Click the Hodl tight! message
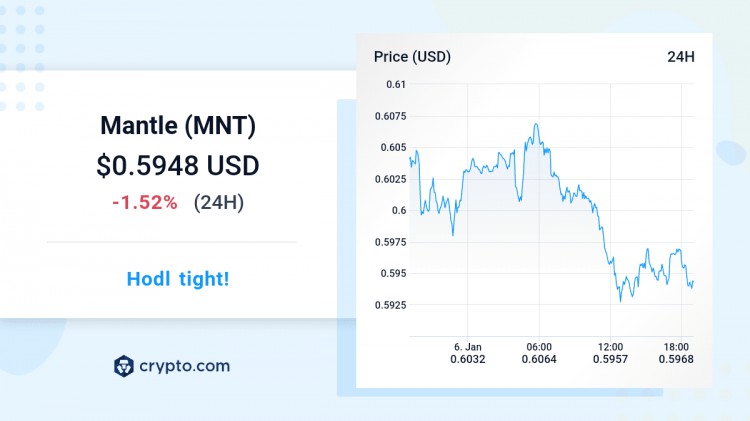 click(178, 279)
